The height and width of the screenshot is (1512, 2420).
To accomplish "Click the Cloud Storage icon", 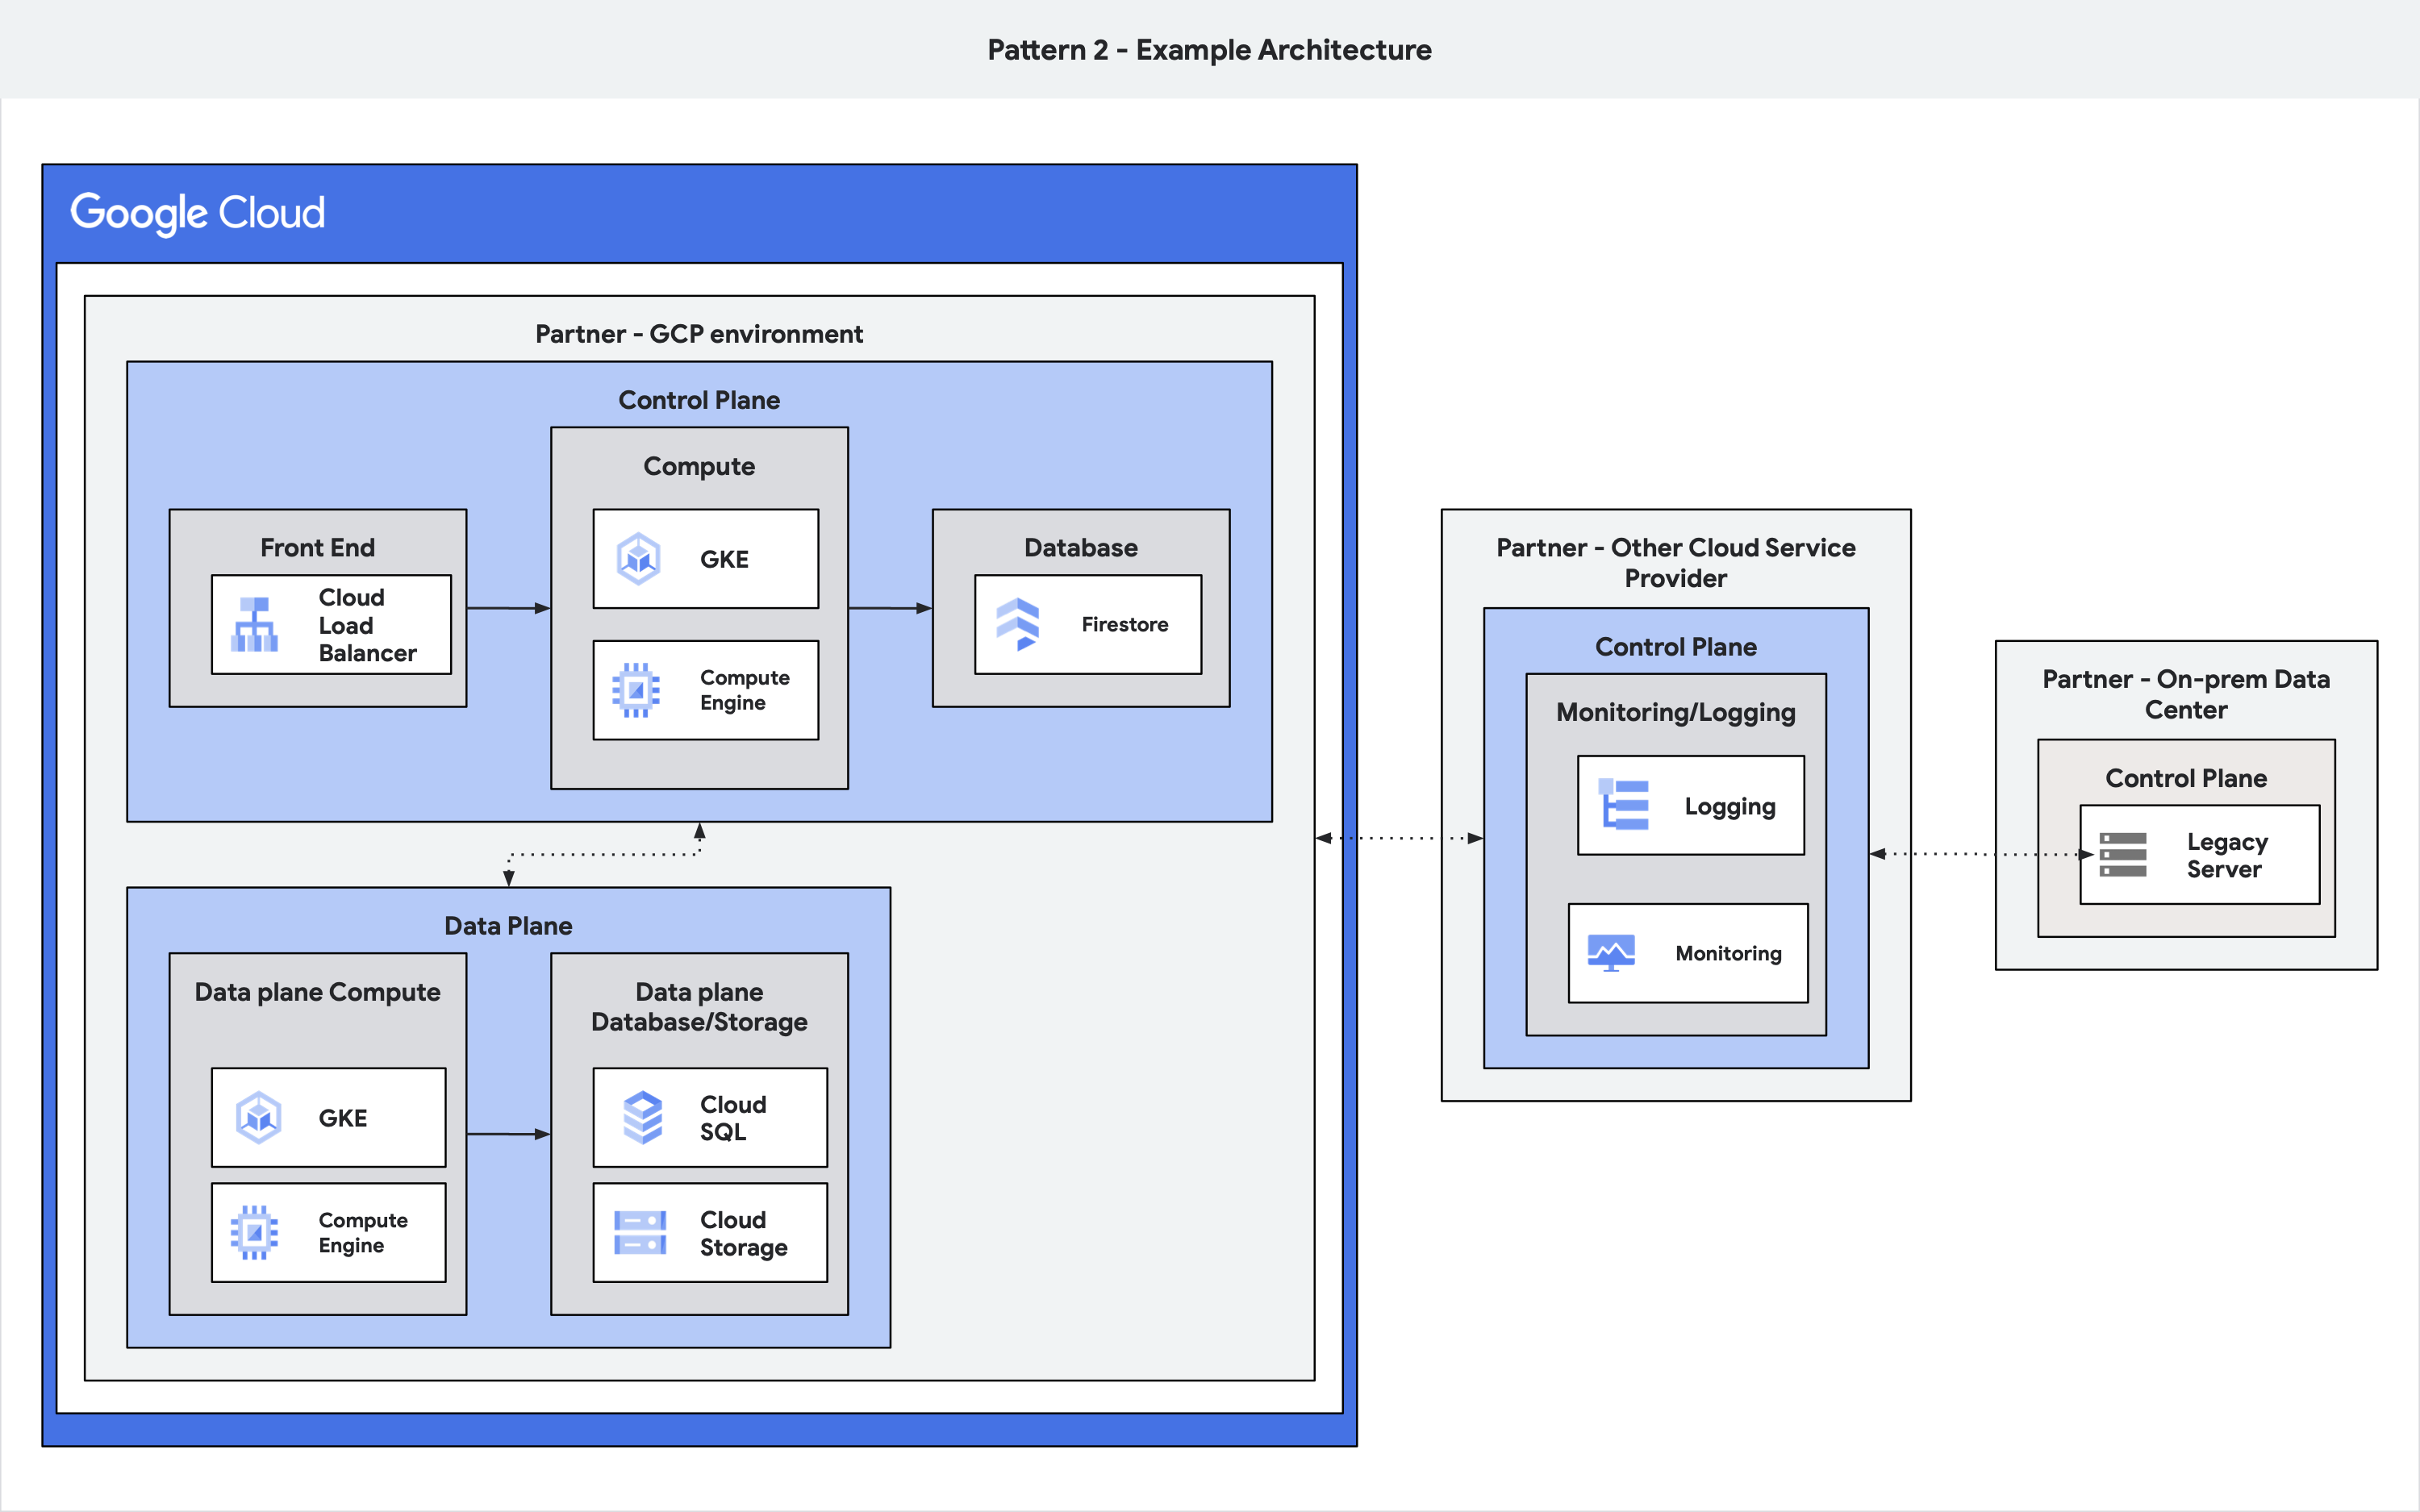I will click(x=641, y=1233).
